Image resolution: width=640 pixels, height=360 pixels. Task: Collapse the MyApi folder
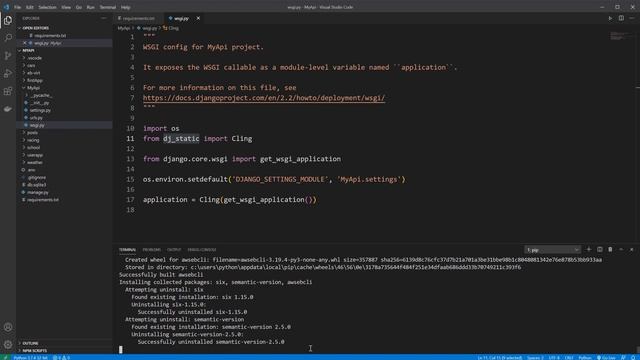31,88
